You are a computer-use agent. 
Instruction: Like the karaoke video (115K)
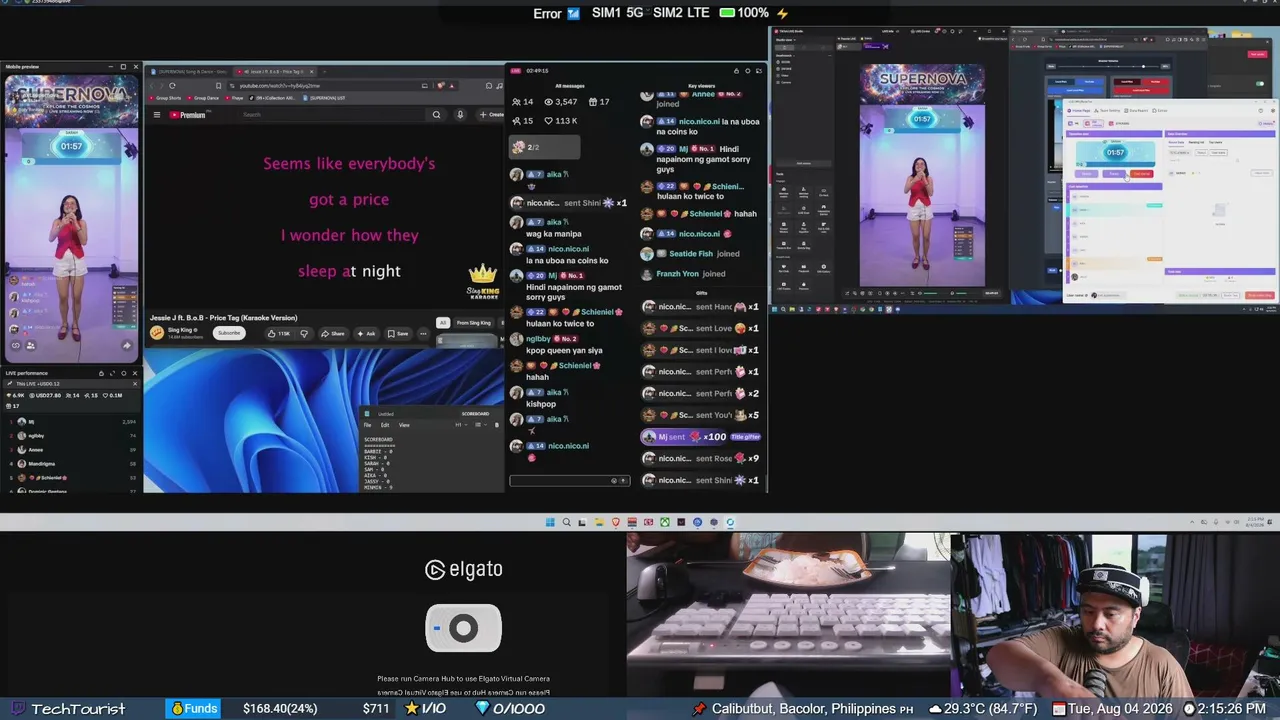click(x=278, y=333)
